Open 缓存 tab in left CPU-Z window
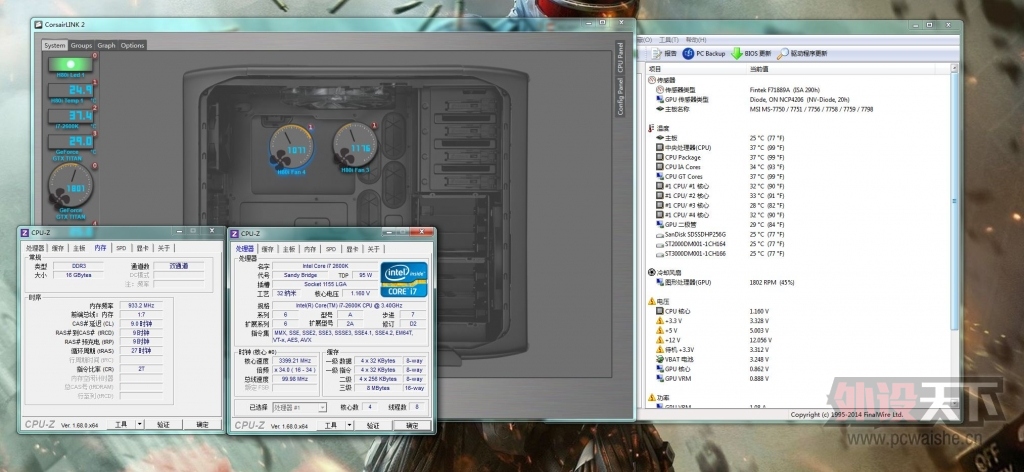Screen dimensions: 1024x472 click(x=58, y=248)
